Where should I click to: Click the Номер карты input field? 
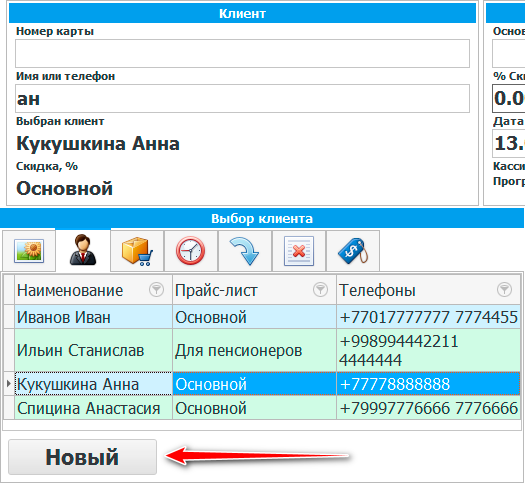tap(242, 54)
